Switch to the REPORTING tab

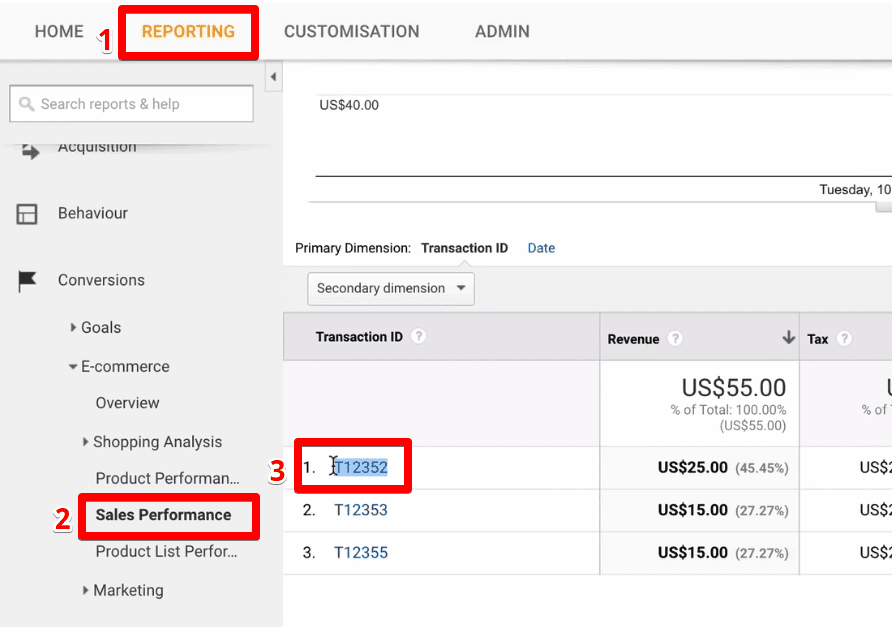[188, 31]
